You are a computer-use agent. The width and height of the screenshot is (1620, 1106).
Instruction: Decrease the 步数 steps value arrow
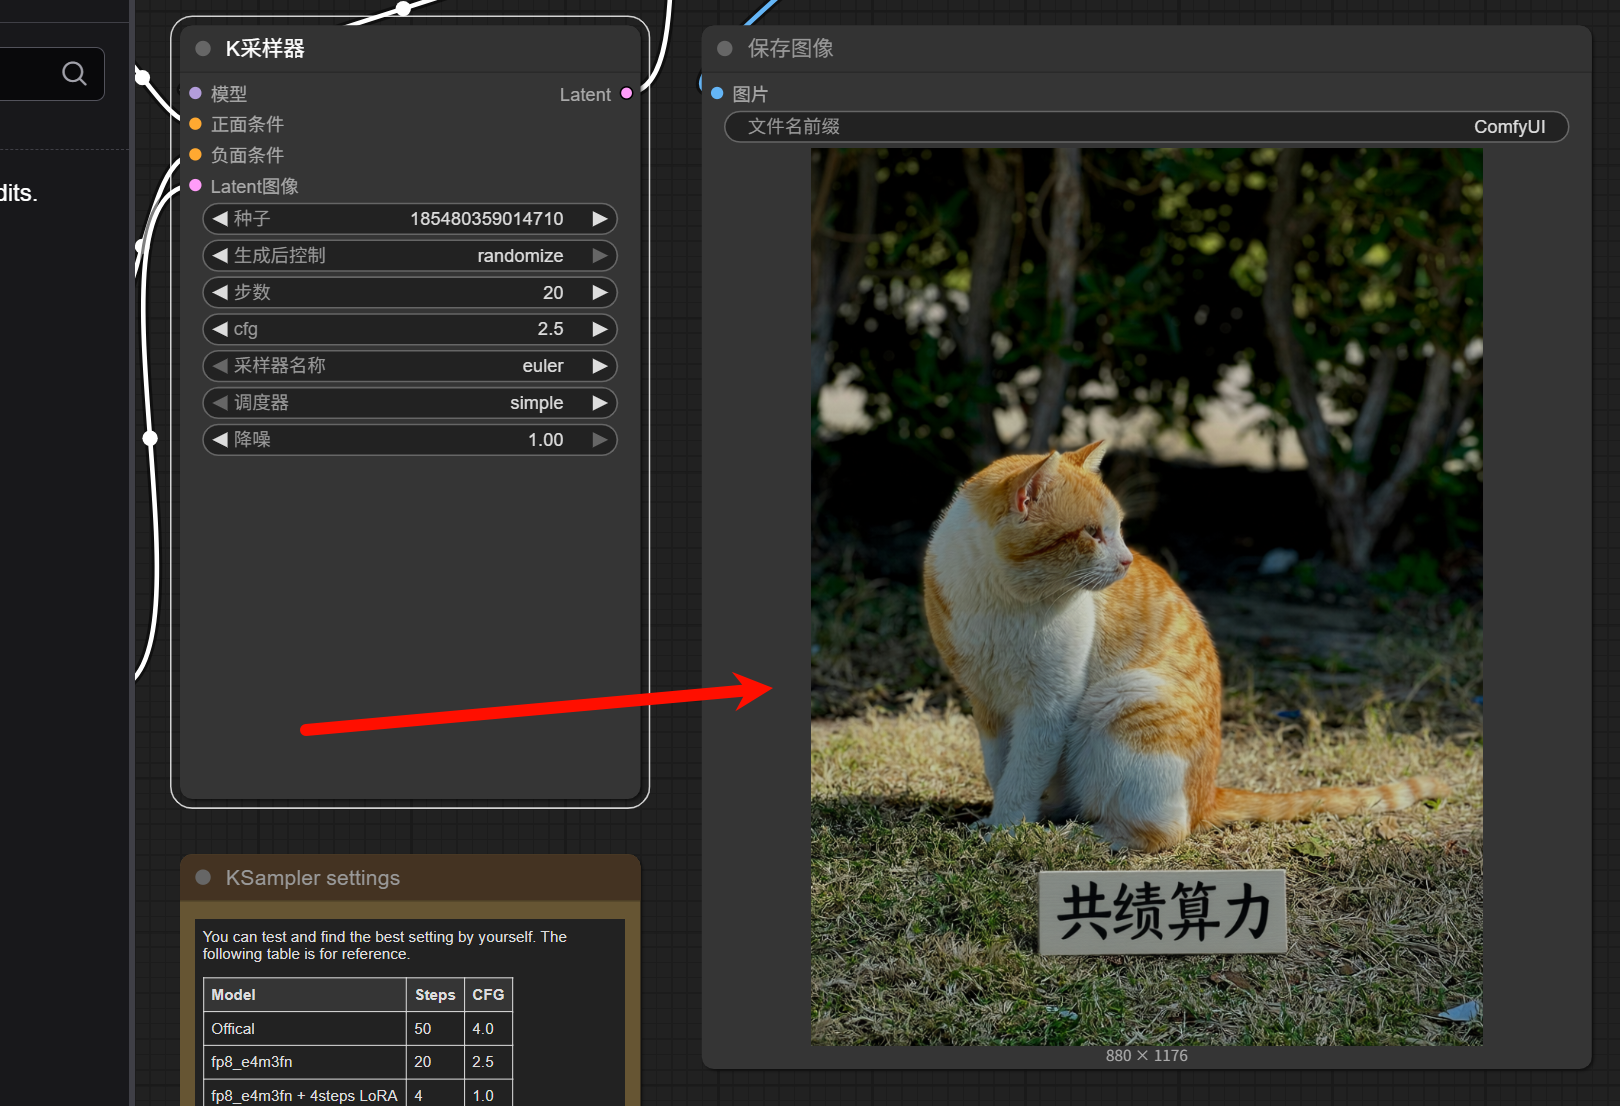[220, 292]
